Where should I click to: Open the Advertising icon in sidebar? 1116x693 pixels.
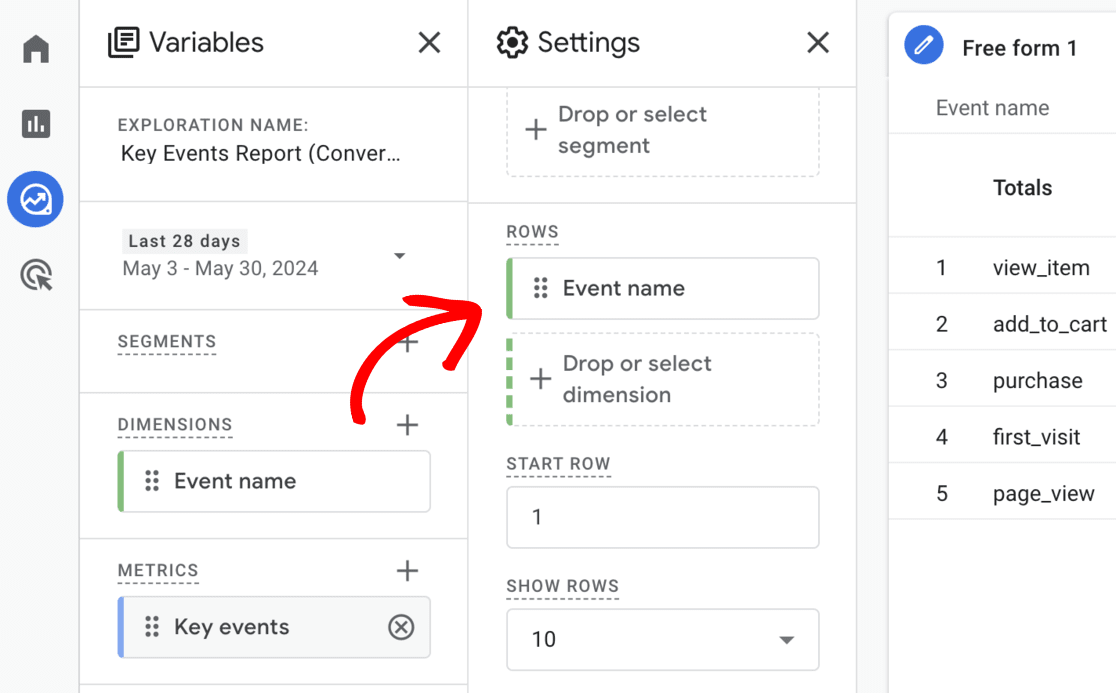point(36,275)
